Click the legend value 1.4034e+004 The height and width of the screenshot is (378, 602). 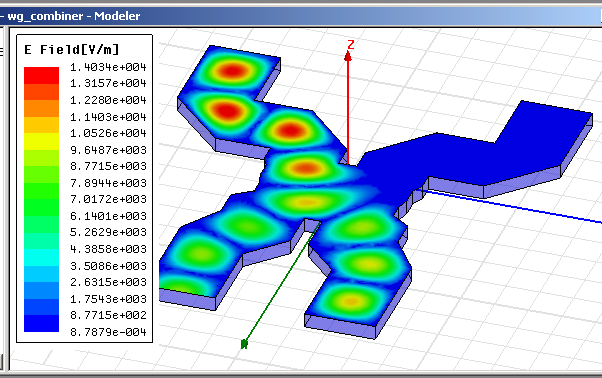pos(108,67)
